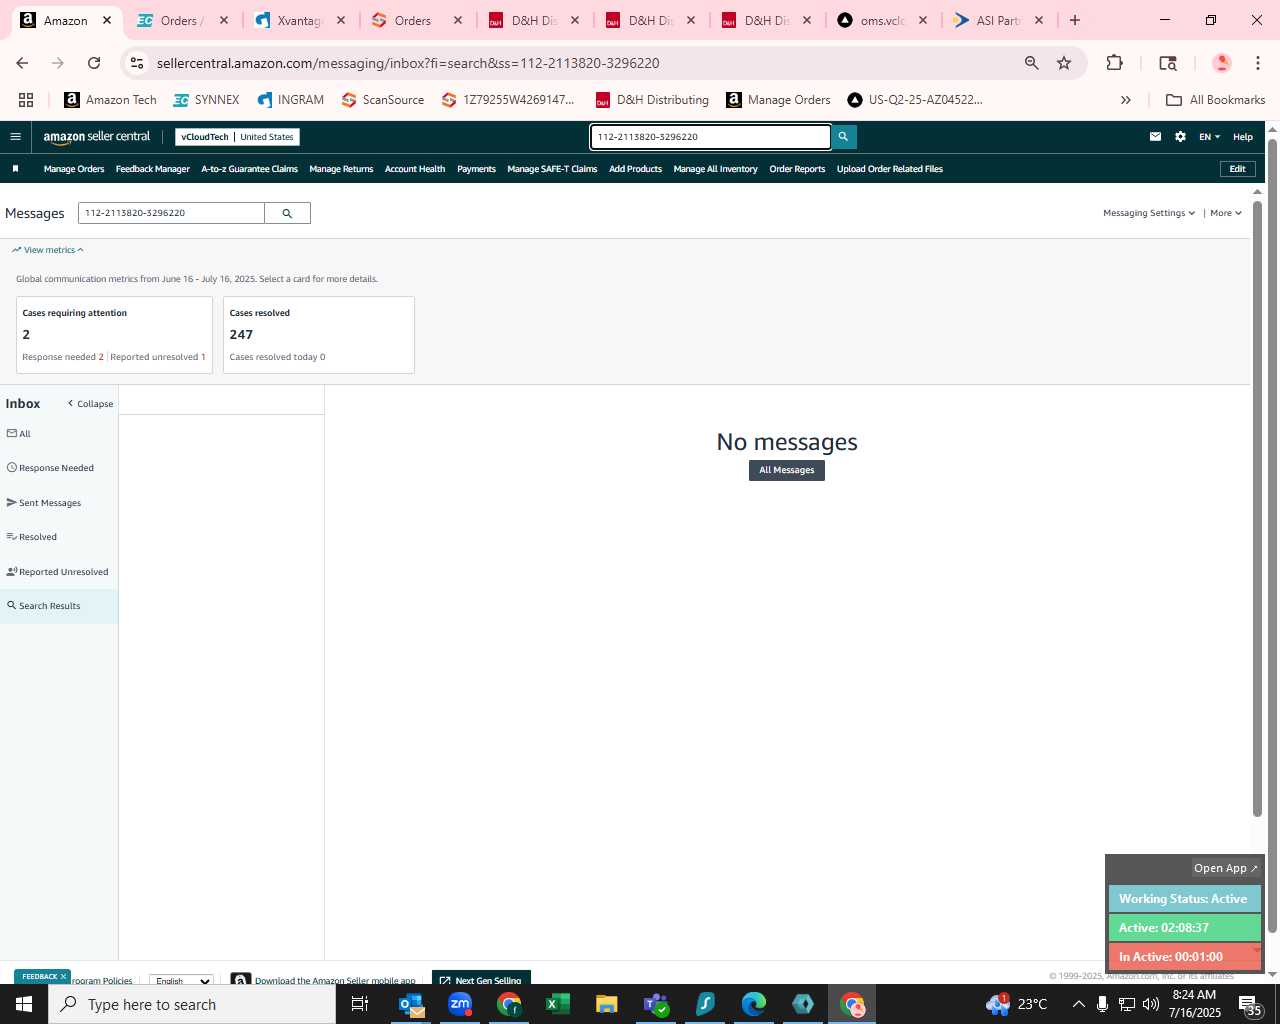Open Payments in the nav bar
The image size is (1280, 1024).
pos(476,169)
